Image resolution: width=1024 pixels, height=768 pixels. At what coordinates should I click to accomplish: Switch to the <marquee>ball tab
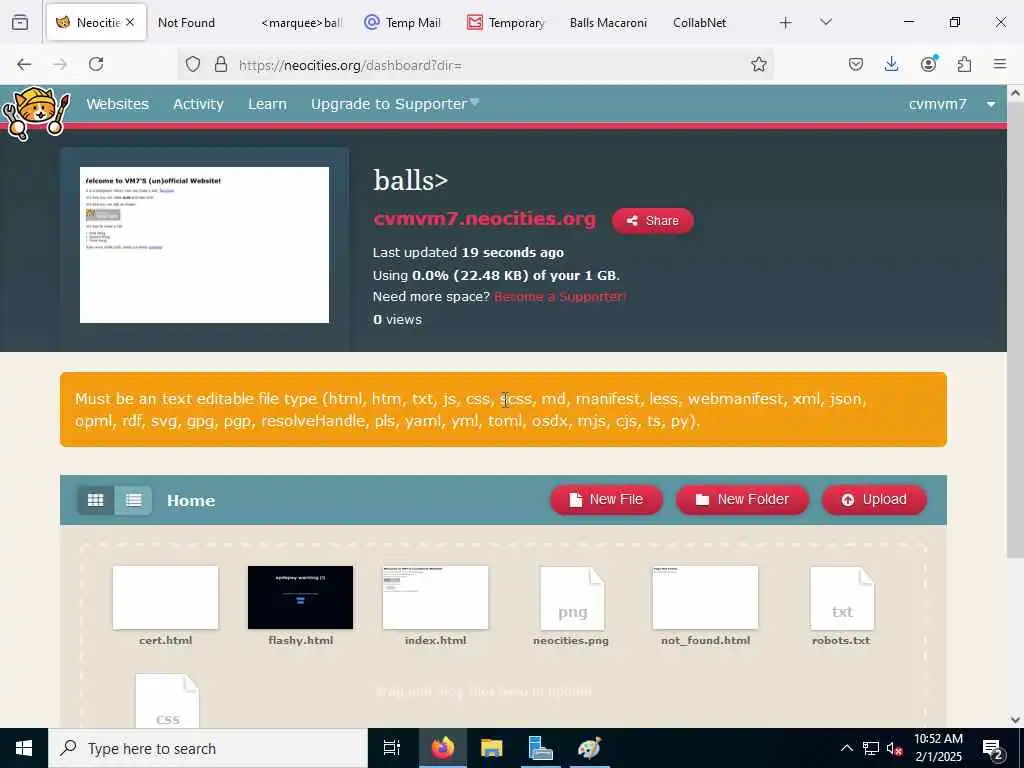(x=302, y=23)
